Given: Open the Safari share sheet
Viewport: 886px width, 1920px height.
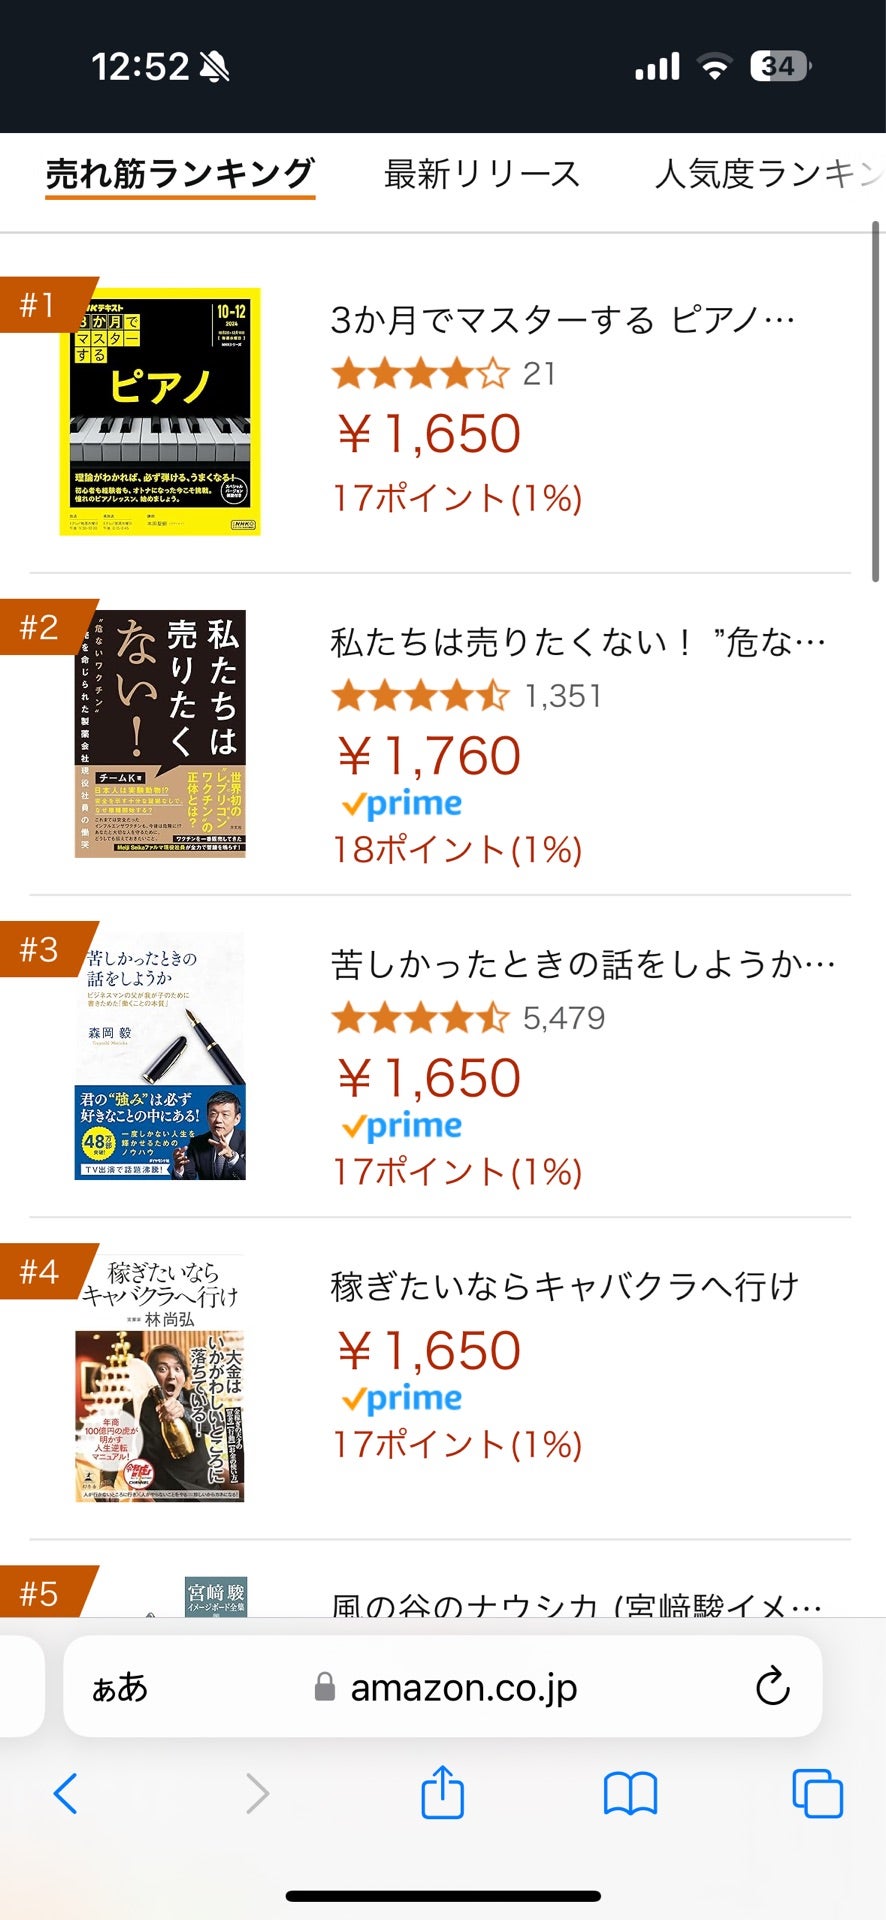Looking at the screenshot, I should point(442,1791).
